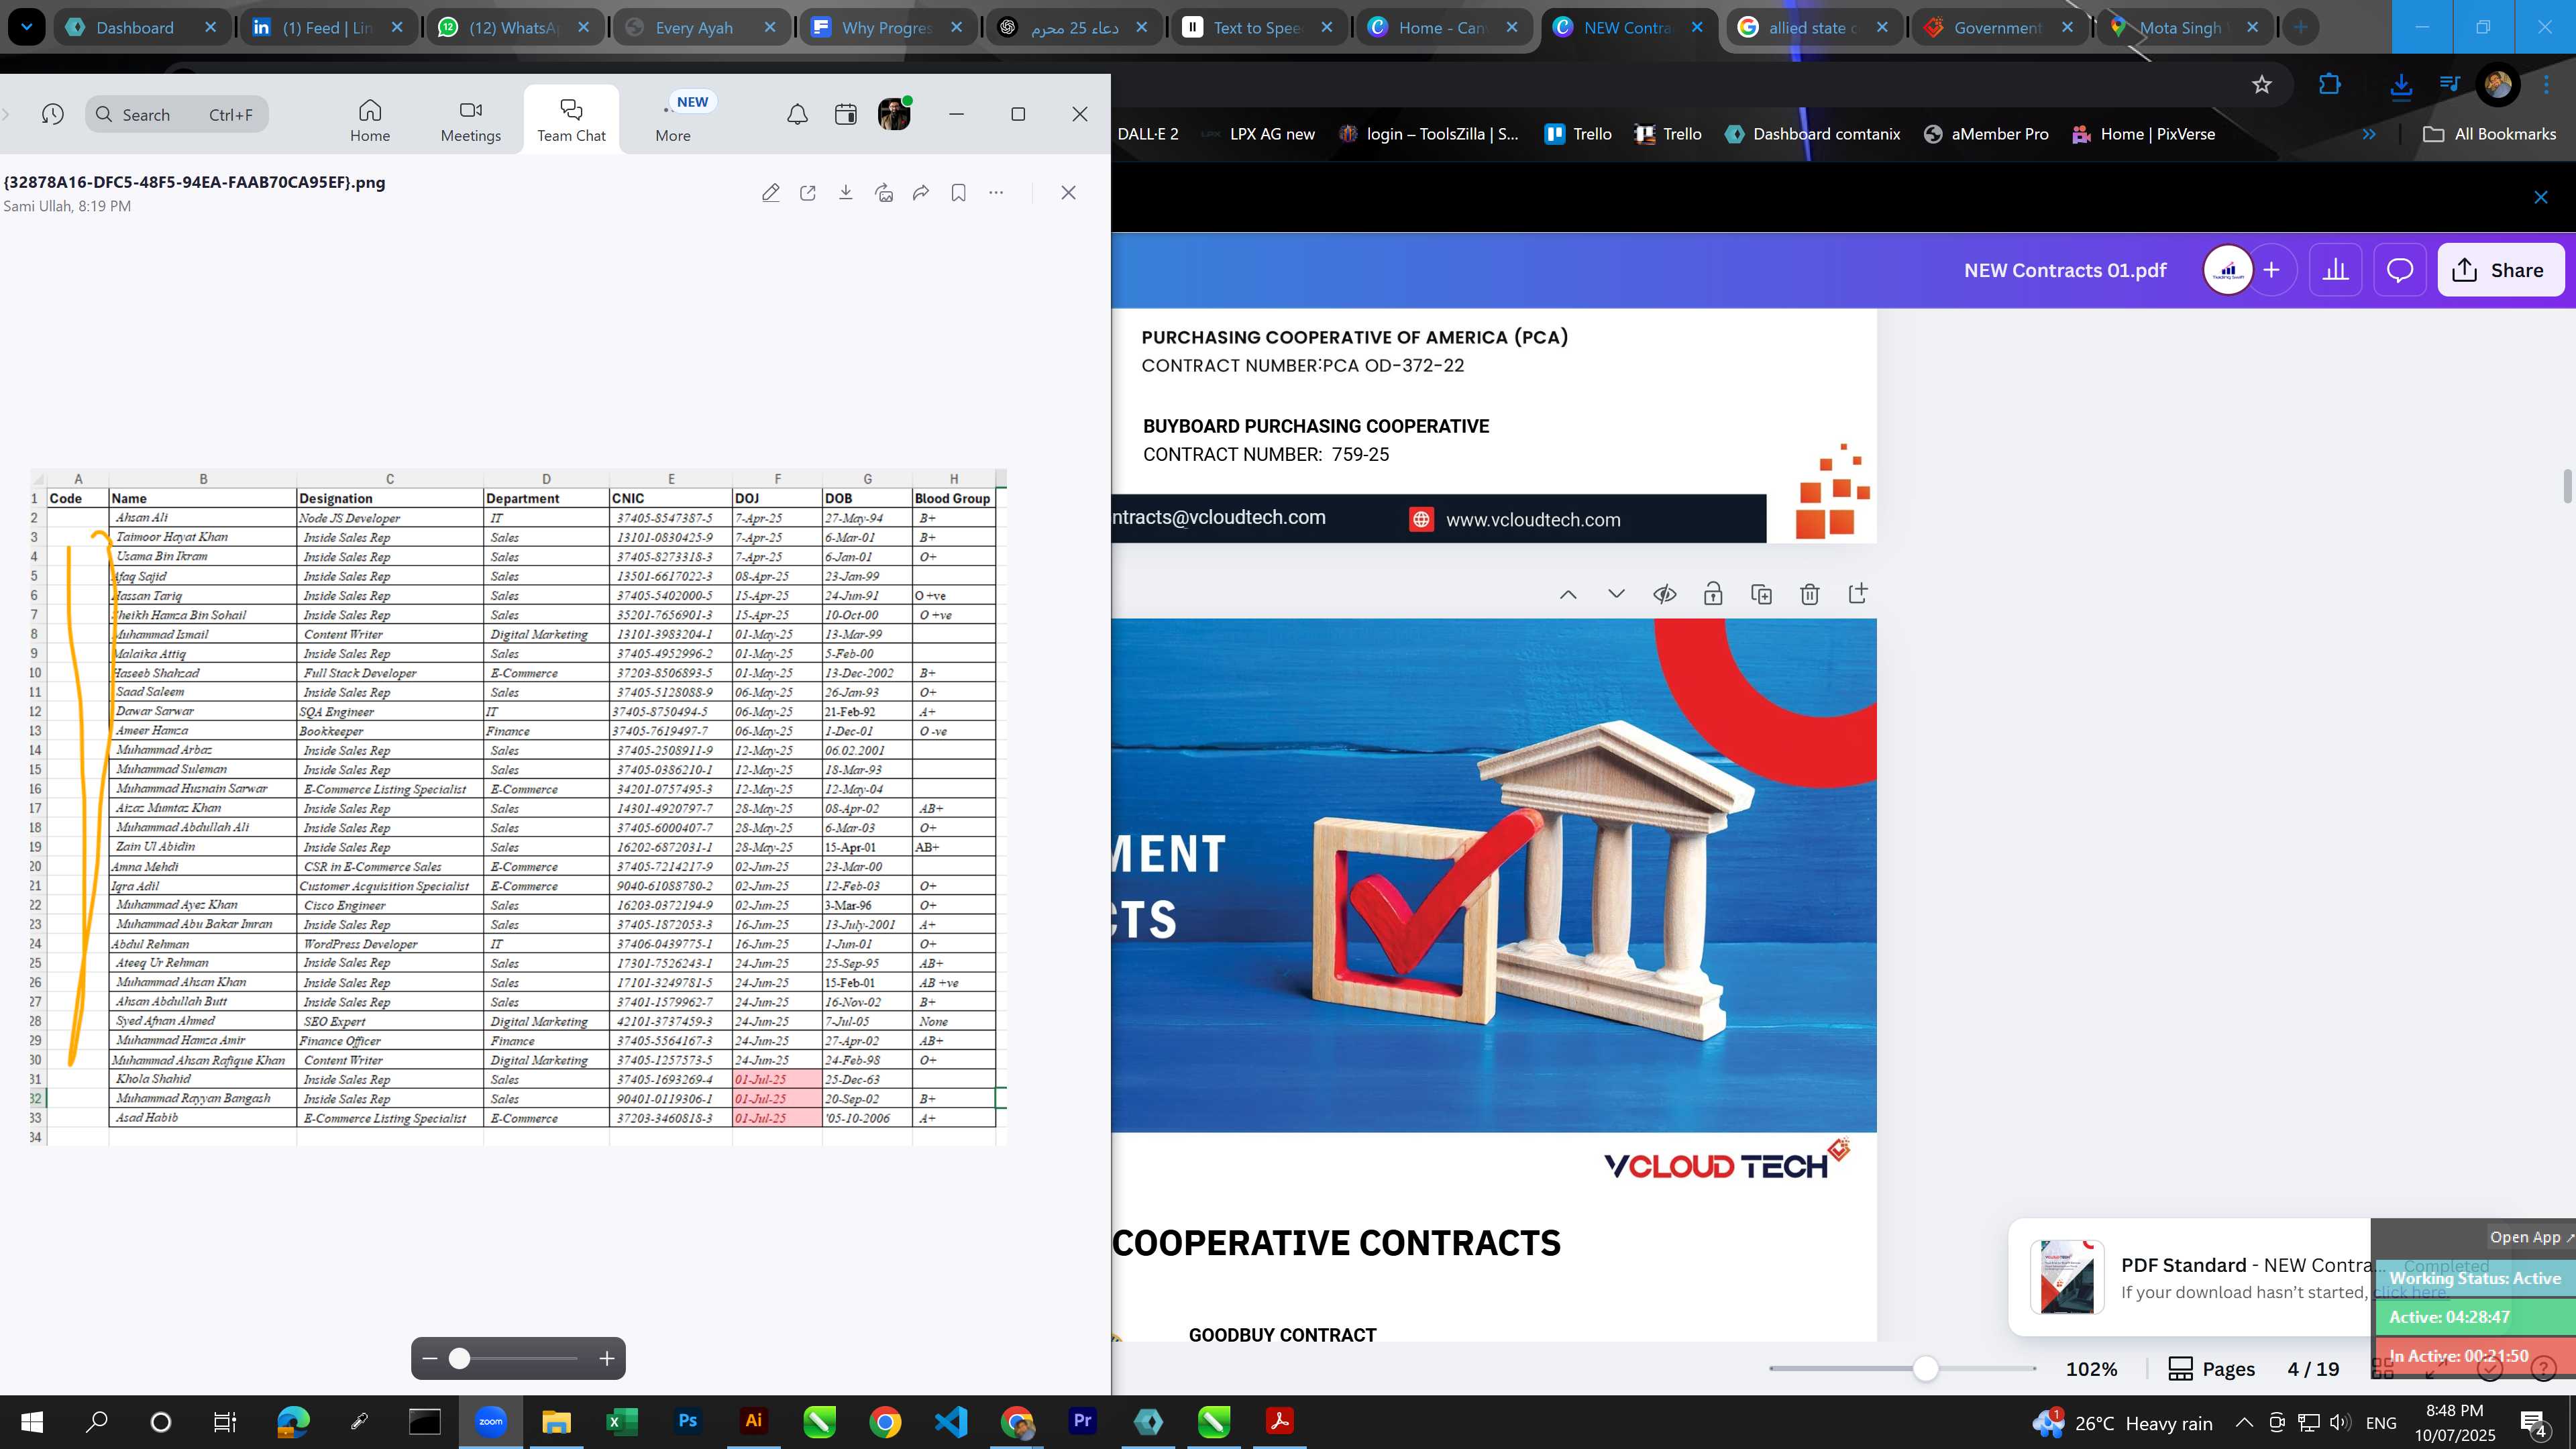Open Canva analytics bar chart icon
The image size is (2576, 1449).
2336,270
